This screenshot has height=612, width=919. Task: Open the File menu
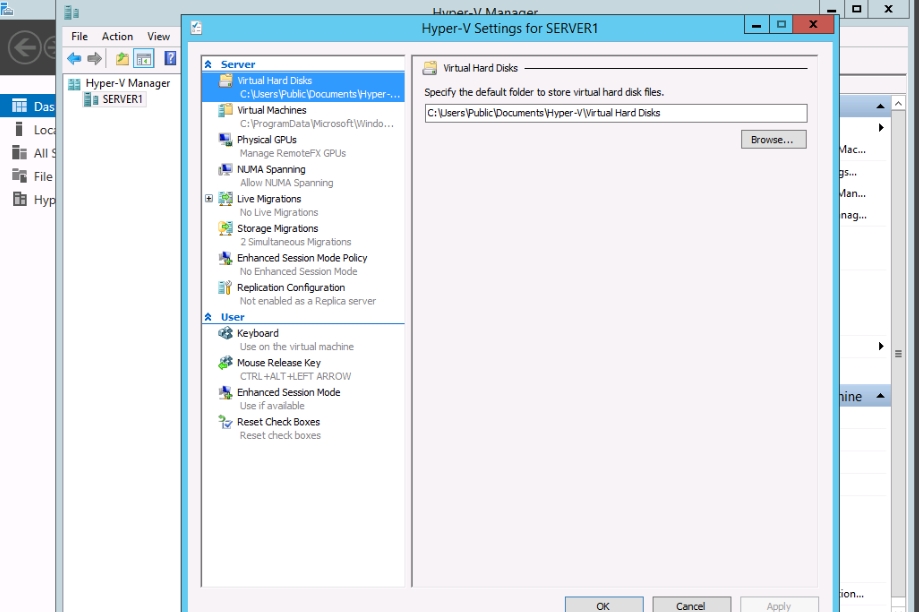click(80, 36)
